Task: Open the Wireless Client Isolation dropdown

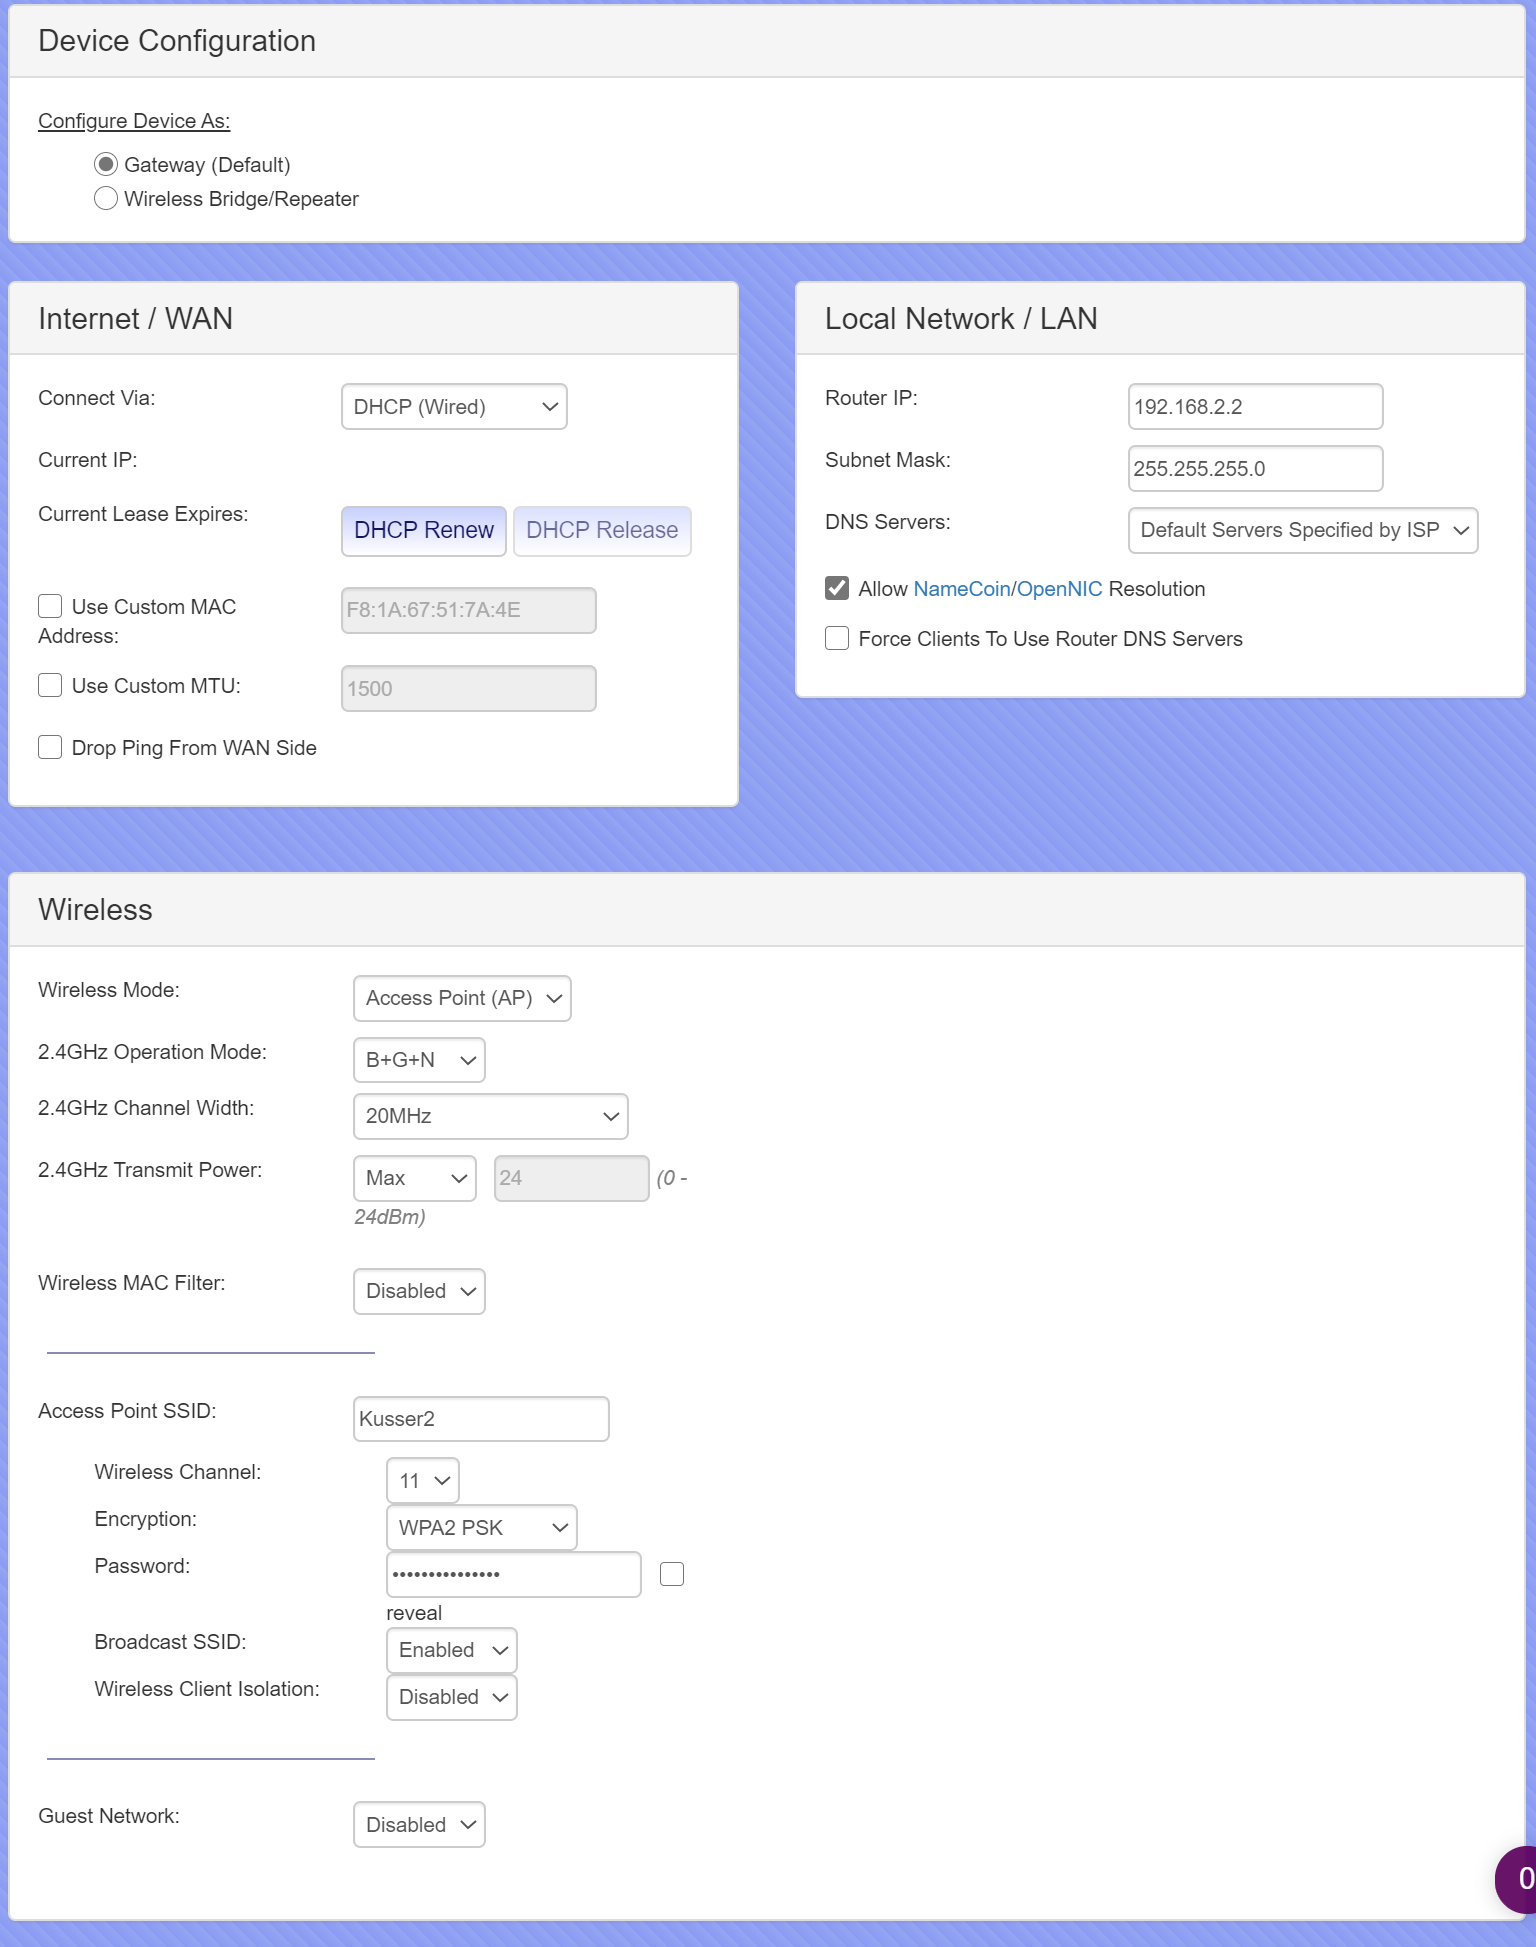Action: click(452, 1697)
